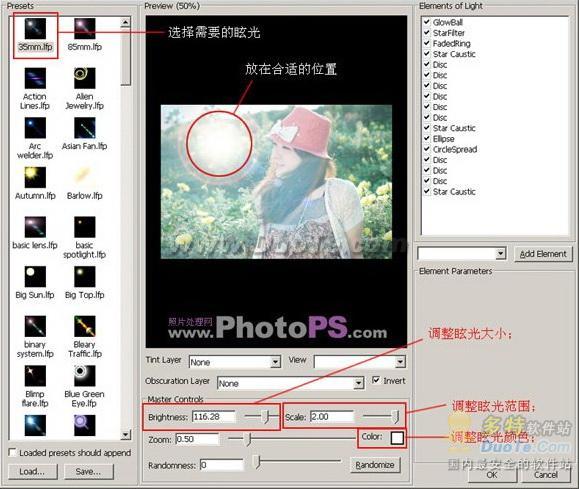Click the Randomness value field
The height and width of the screenshot is (489, 579).
222,465
